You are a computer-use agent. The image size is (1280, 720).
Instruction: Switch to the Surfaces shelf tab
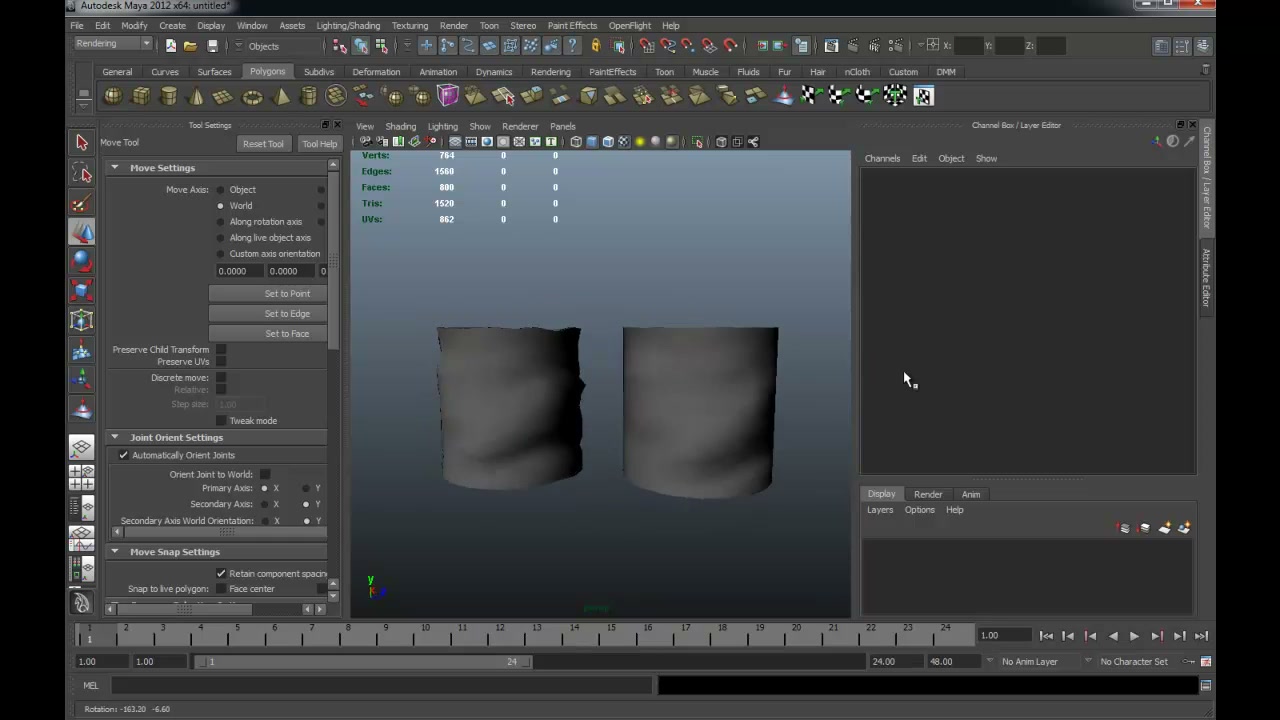tap(214, 72)
